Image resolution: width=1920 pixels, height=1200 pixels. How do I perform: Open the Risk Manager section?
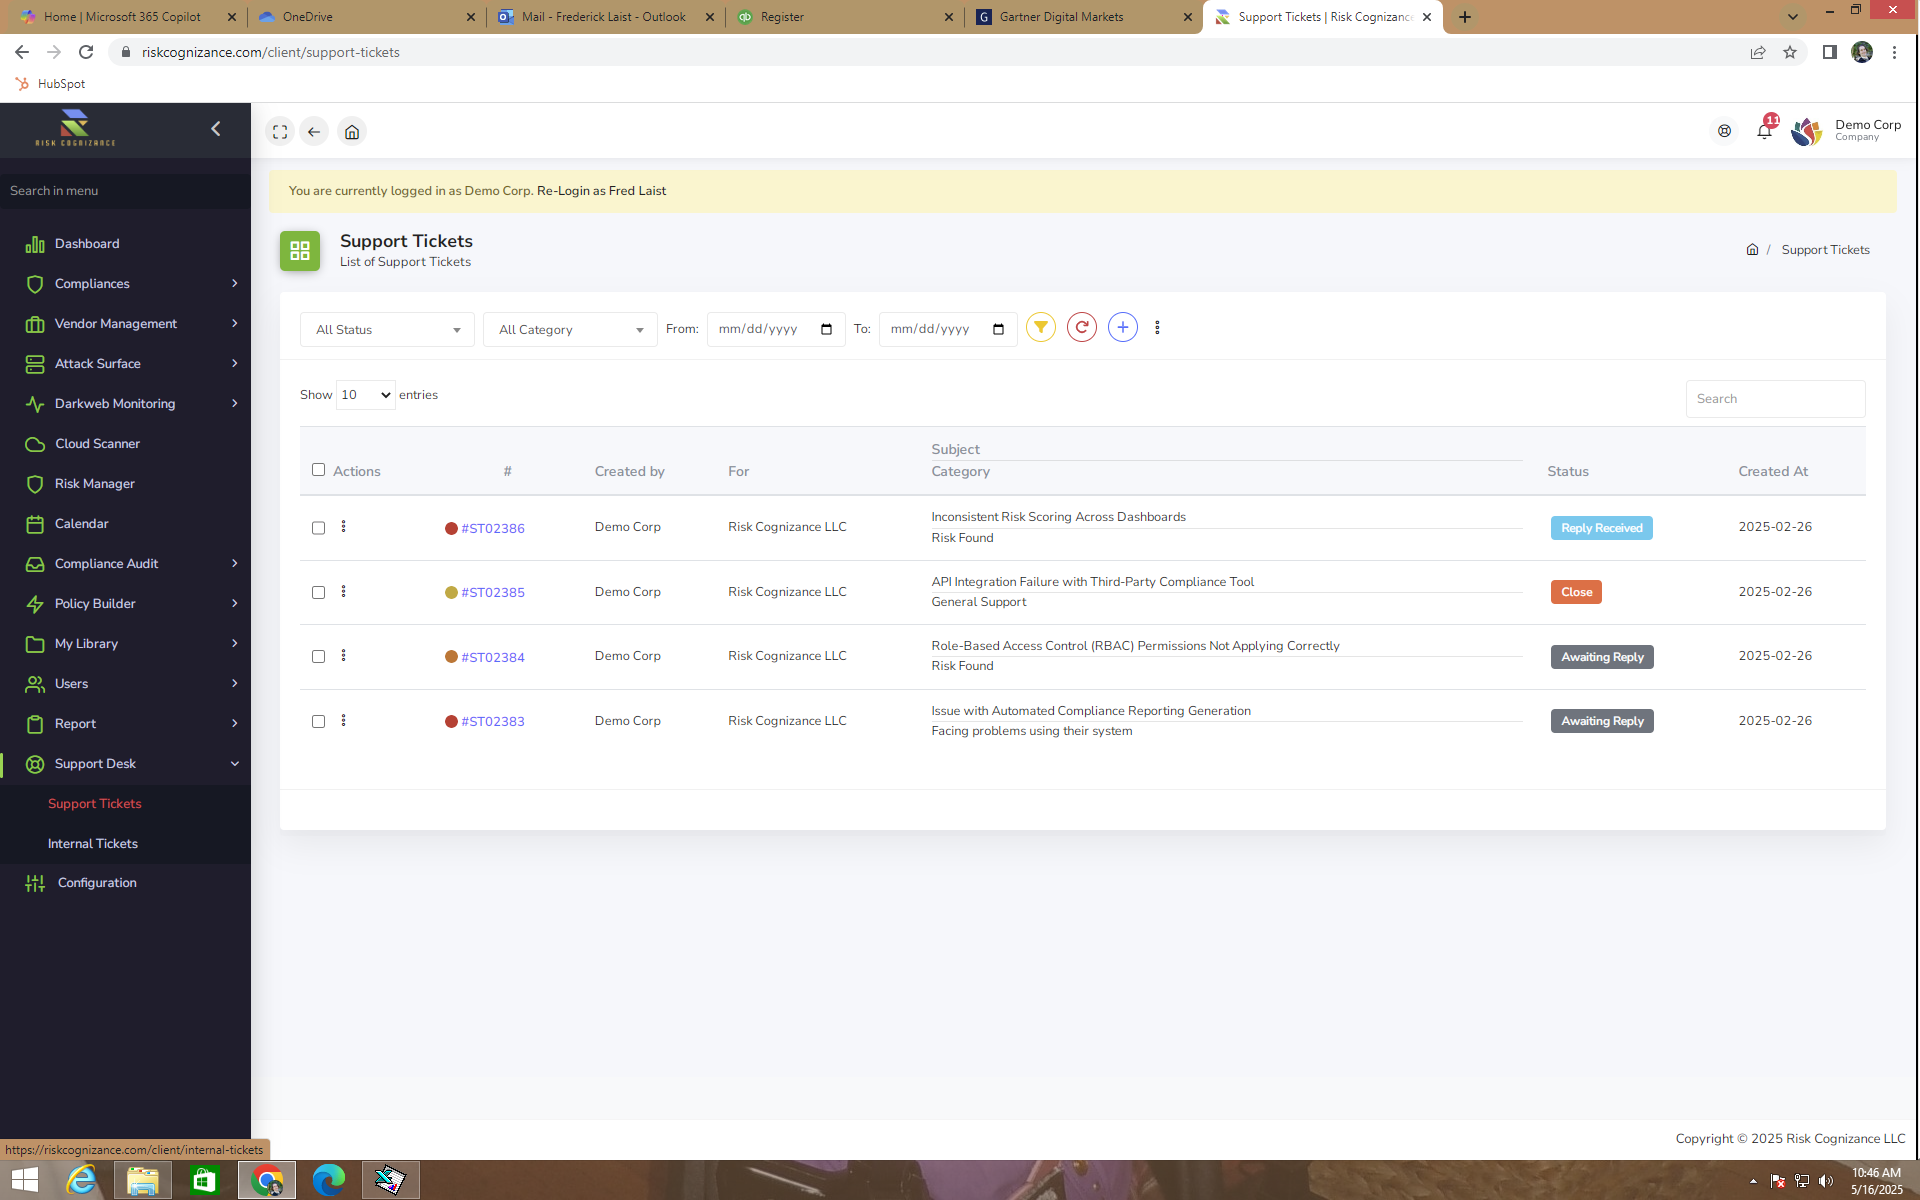[93, 483]
